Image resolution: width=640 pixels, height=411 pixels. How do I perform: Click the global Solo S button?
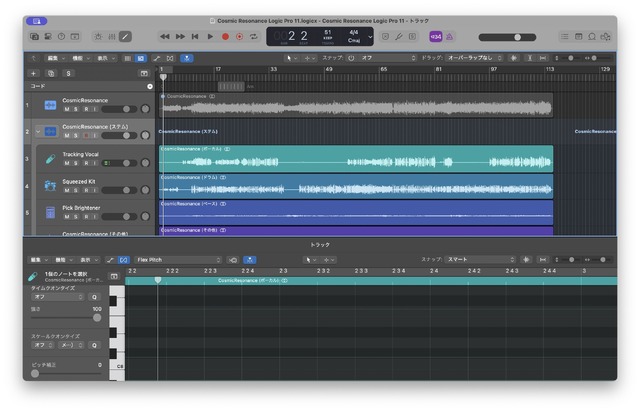click(69, 73)
